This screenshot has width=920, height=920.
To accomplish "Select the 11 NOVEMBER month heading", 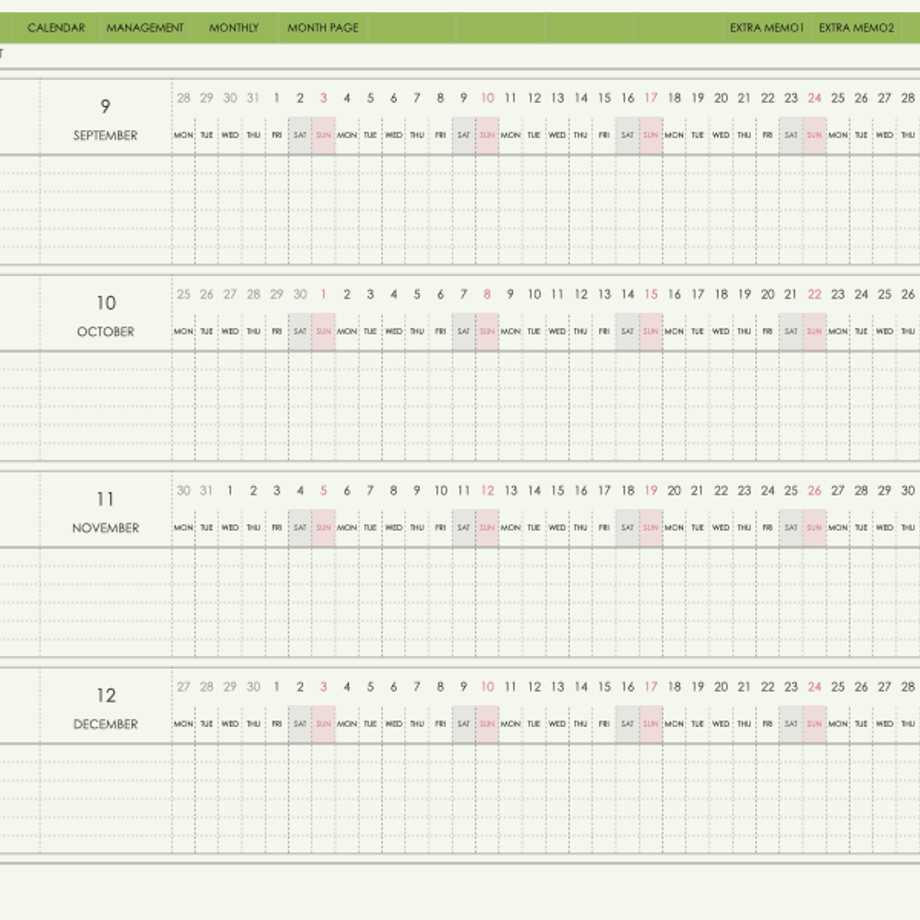I will click(x=106, y=512).
